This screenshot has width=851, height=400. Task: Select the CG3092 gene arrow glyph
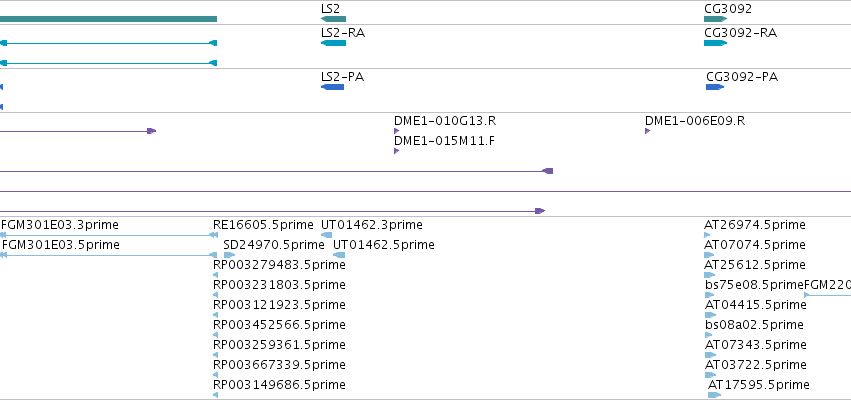[x=715, y=19]
